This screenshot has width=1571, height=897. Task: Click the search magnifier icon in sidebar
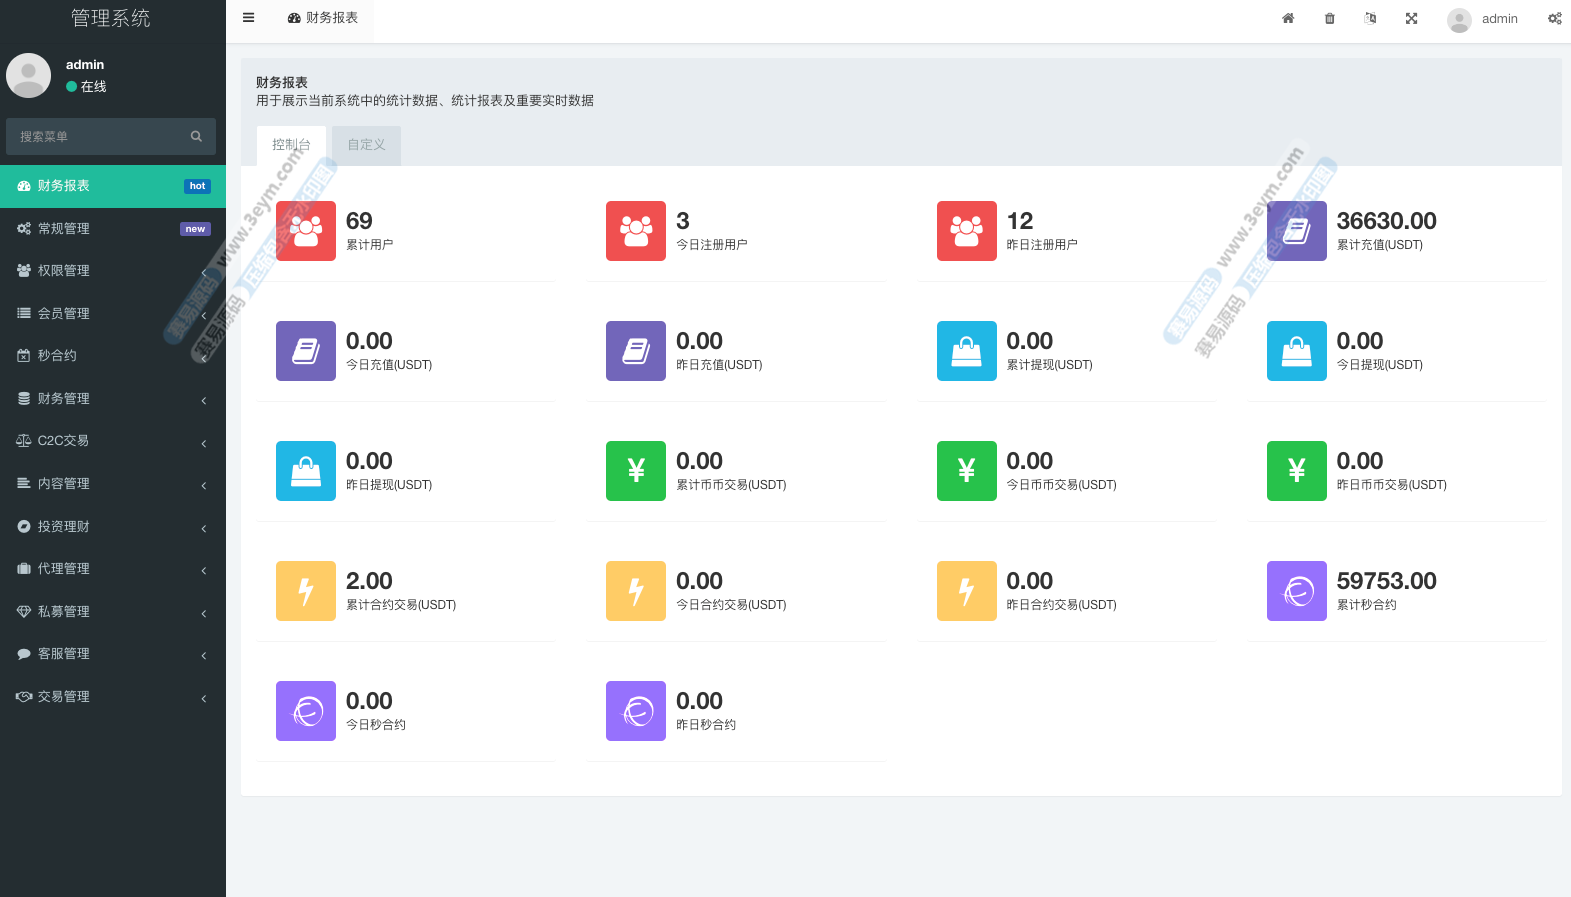[x=196, y=136]
